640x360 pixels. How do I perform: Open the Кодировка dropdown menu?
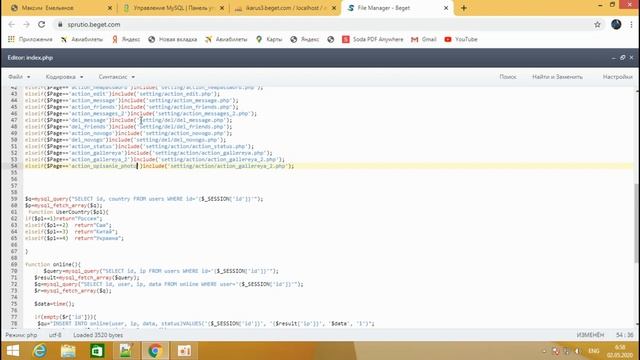tap(64, 77)
